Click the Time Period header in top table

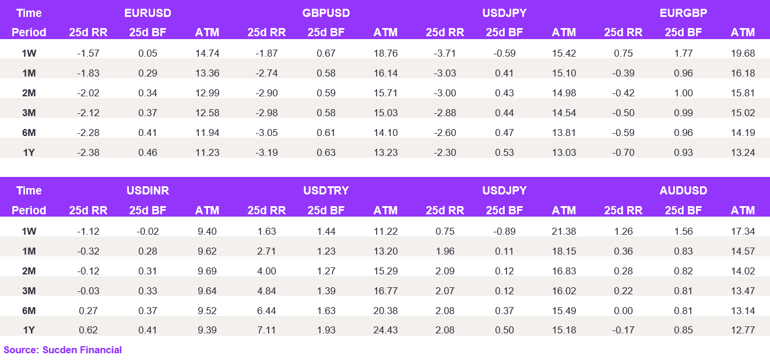point(28,23)
